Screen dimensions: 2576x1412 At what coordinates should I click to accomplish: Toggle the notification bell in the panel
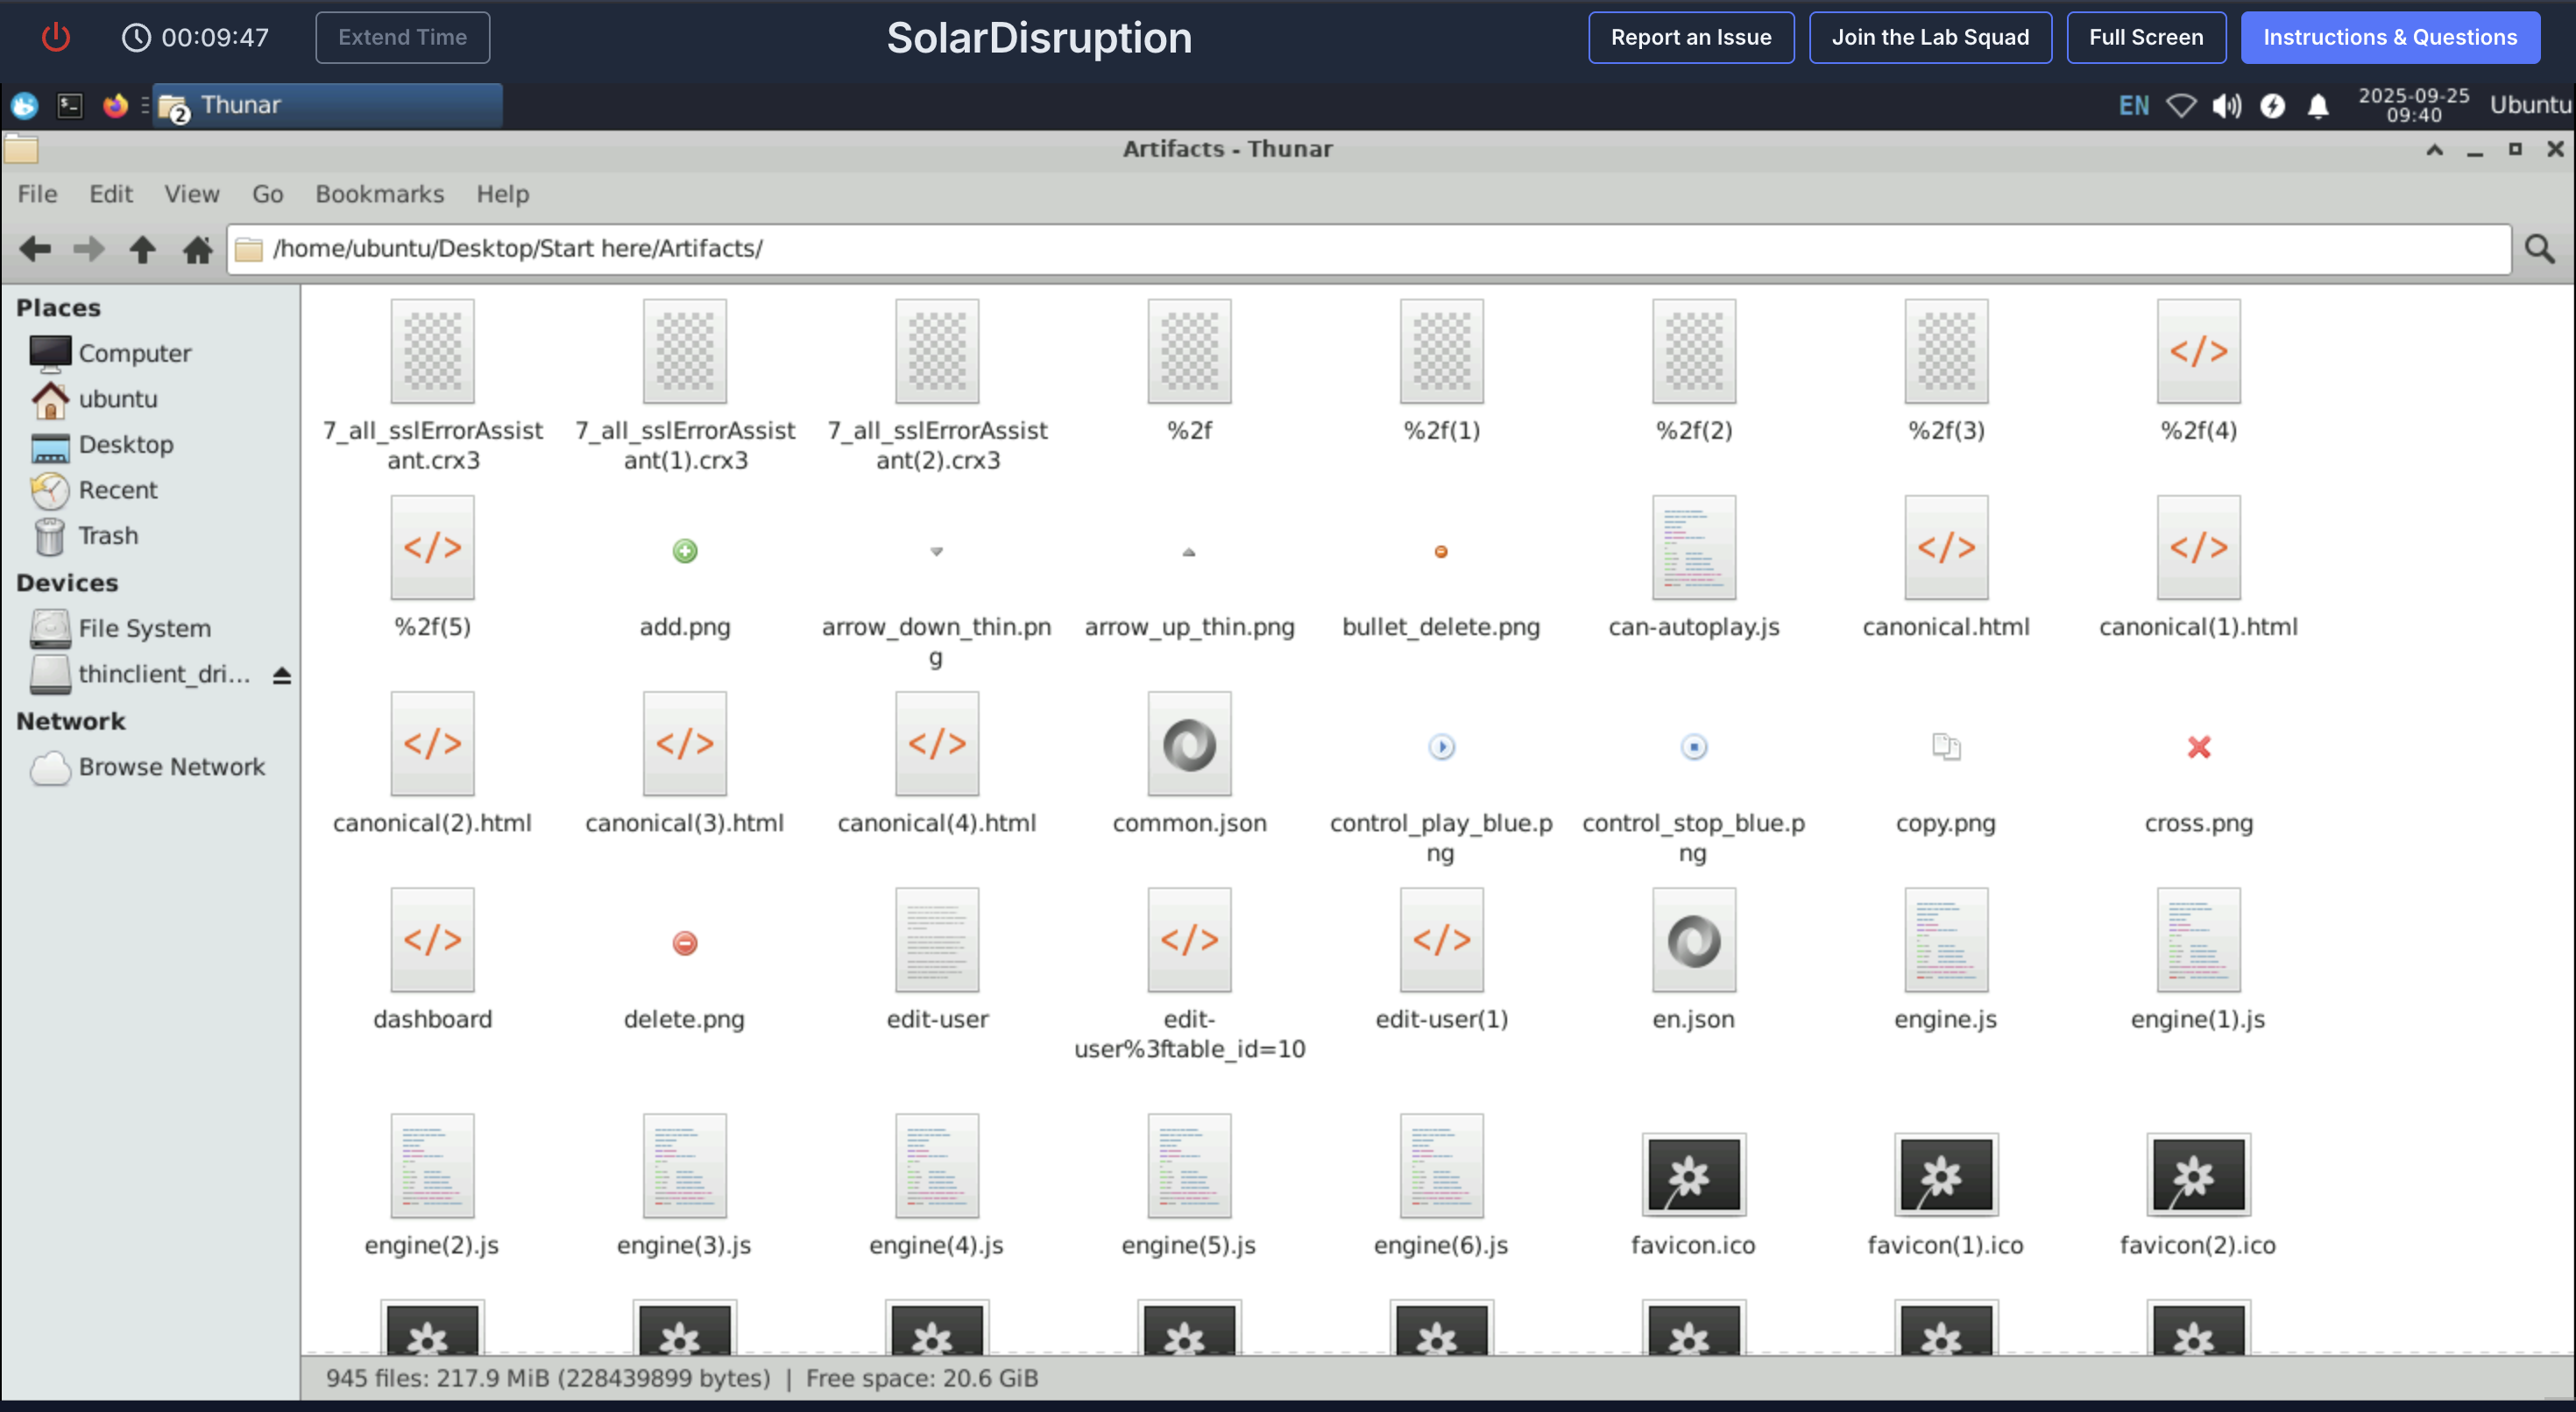tap(2318, 105)
